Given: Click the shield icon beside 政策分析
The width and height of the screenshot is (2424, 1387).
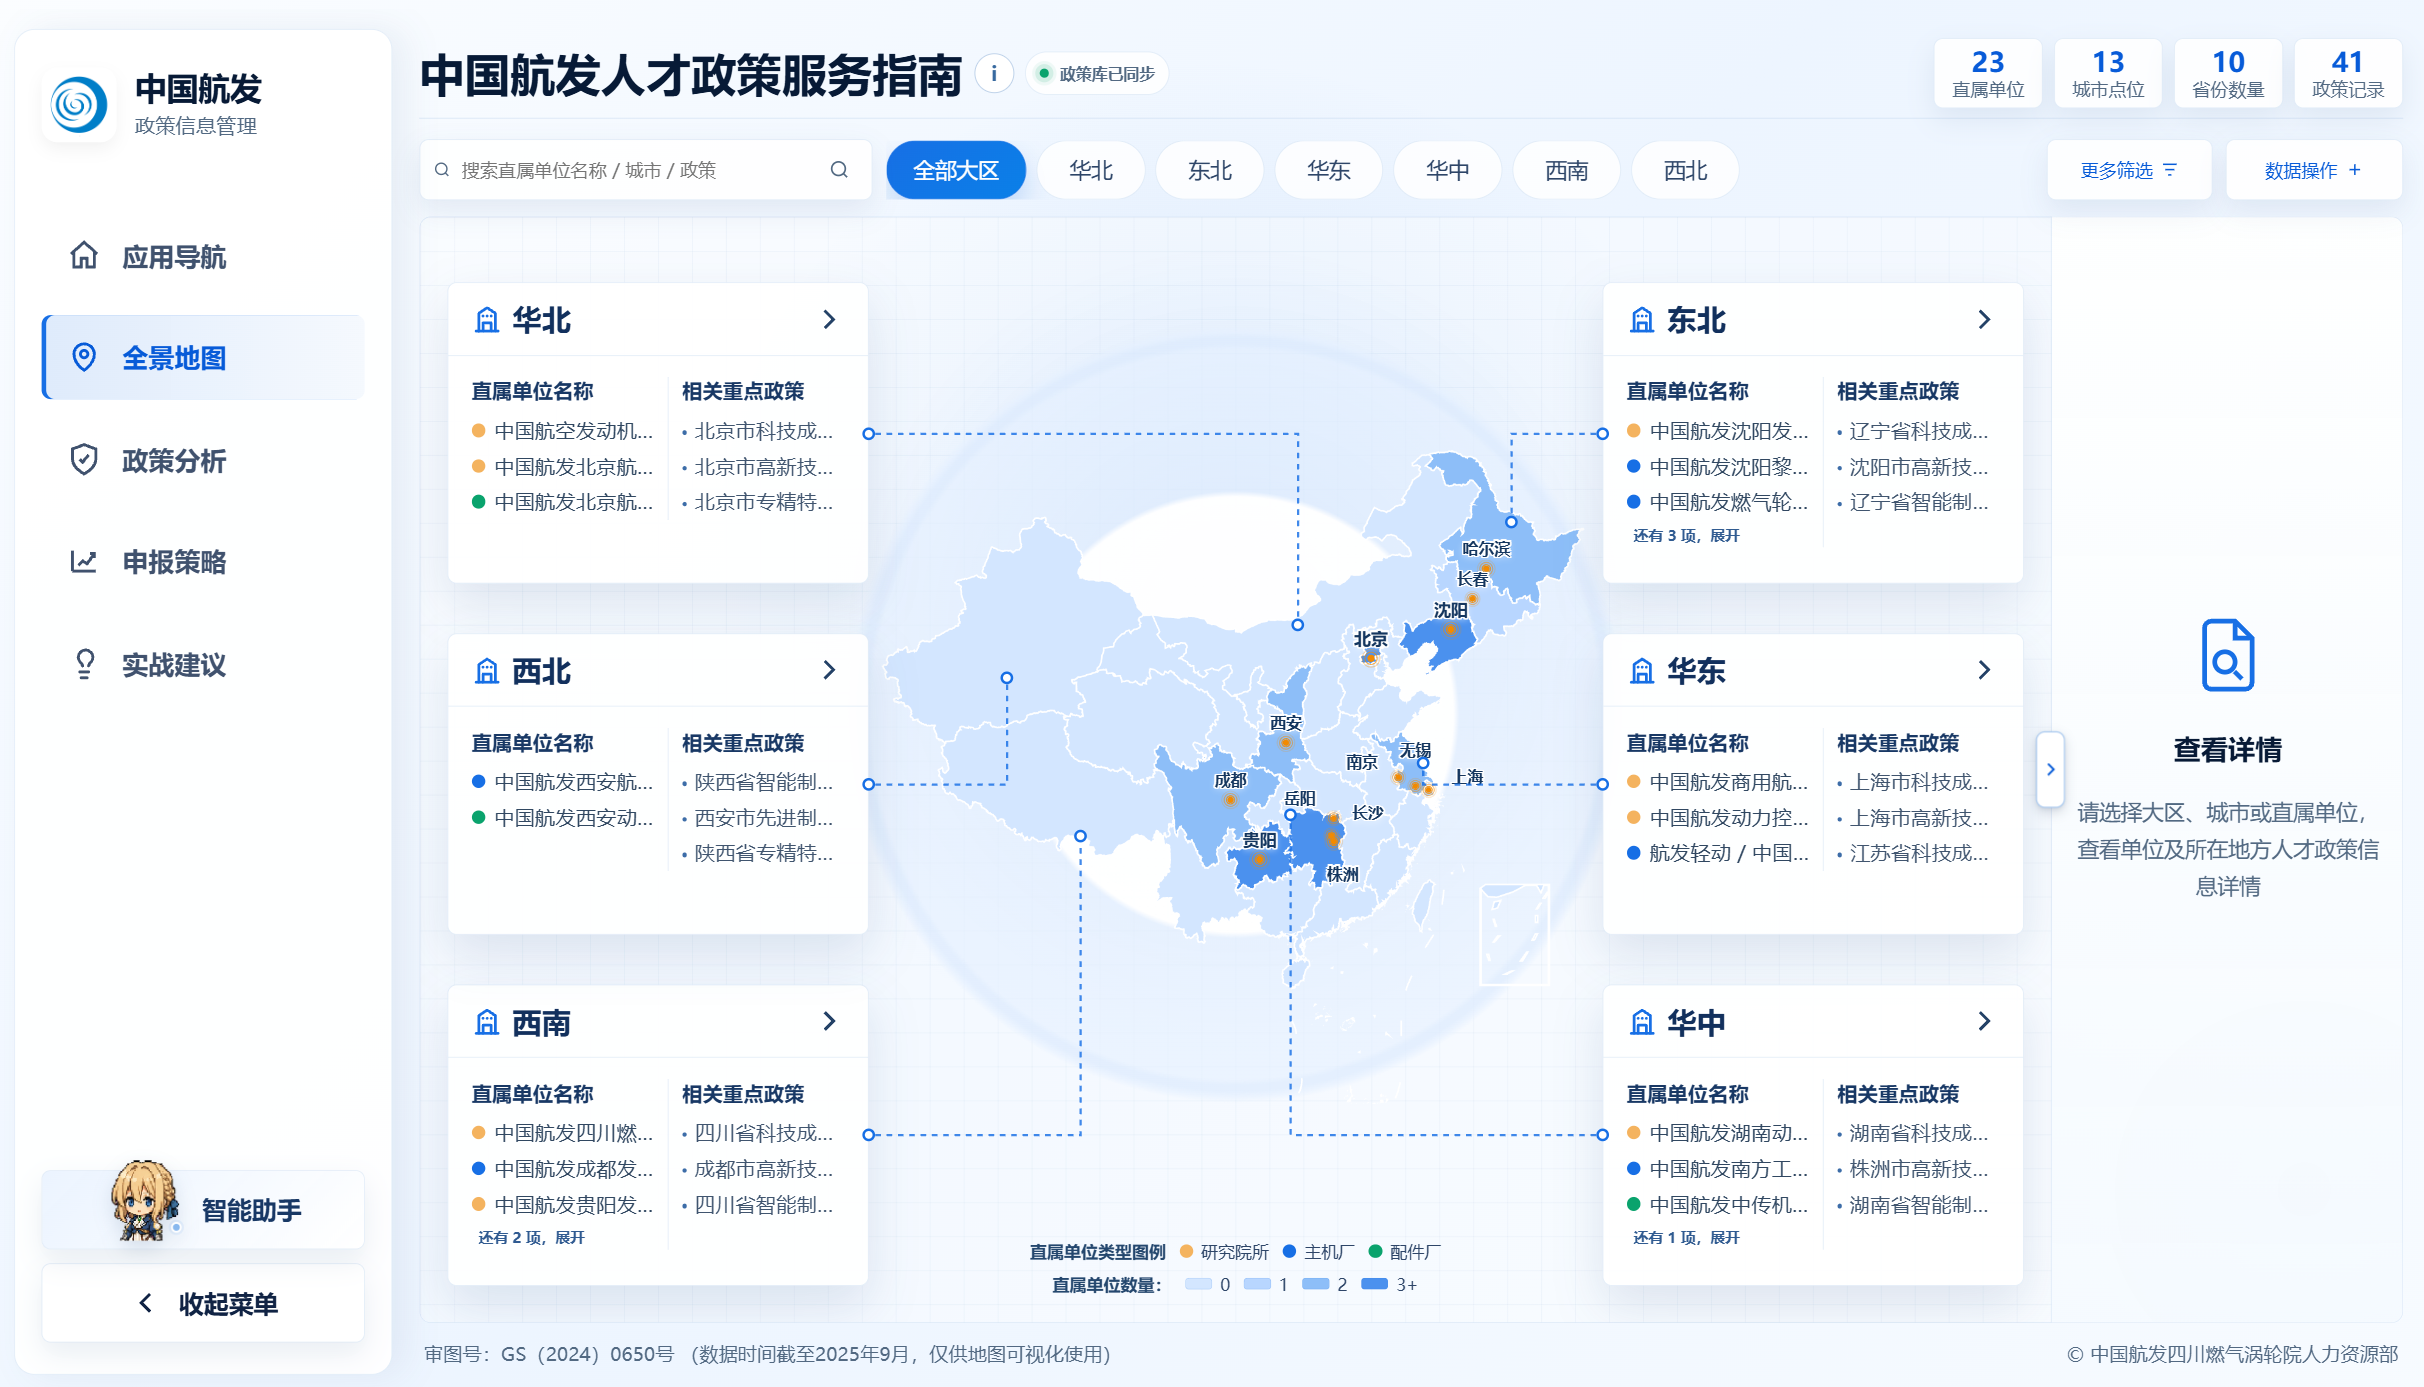Looking at the screenshot, I should click(84, 460).
